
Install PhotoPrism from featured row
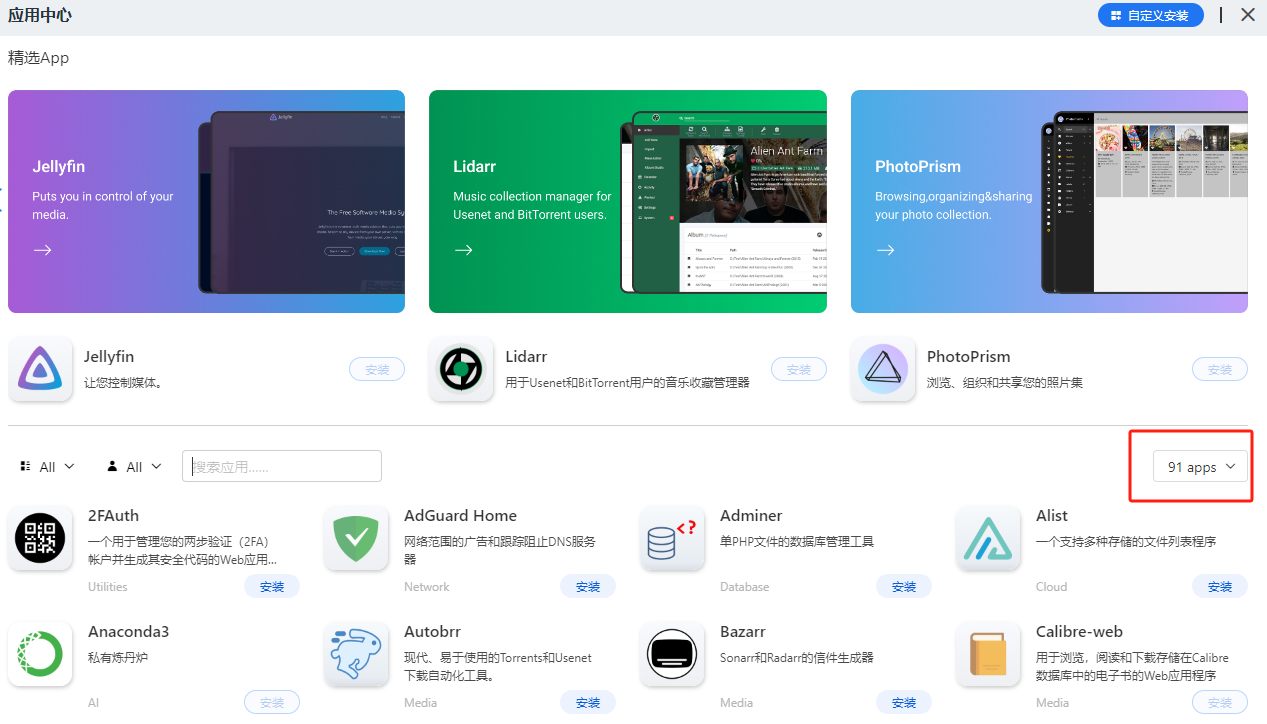1220,369
